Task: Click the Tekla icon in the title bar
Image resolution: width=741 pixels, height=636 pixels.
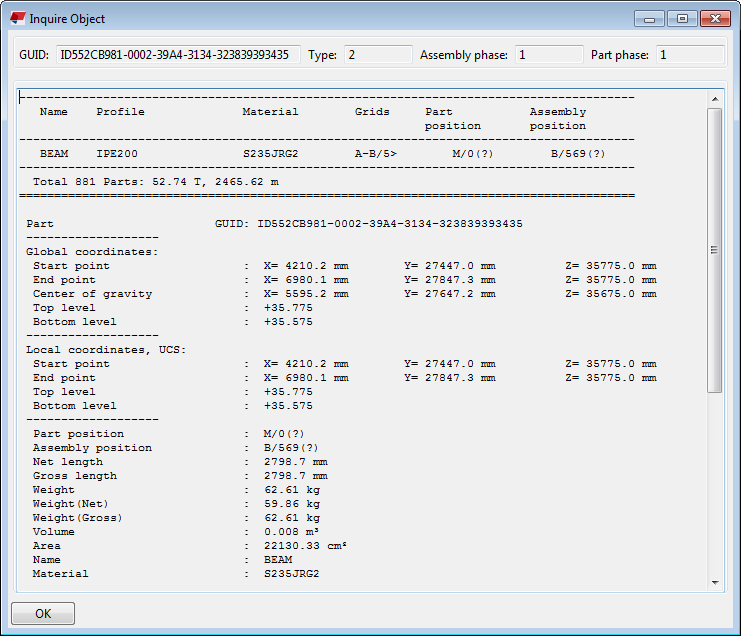Action: tap(18, 19)
